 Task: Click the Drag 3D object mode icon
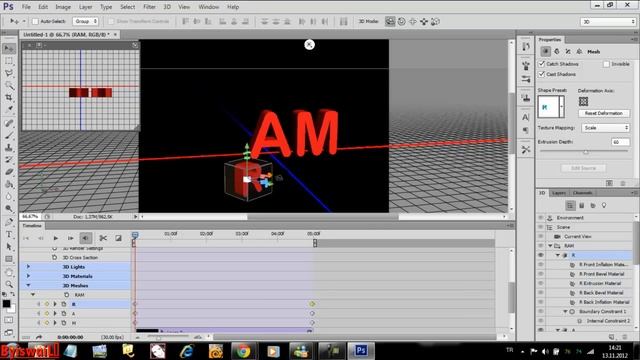point(413,21)
